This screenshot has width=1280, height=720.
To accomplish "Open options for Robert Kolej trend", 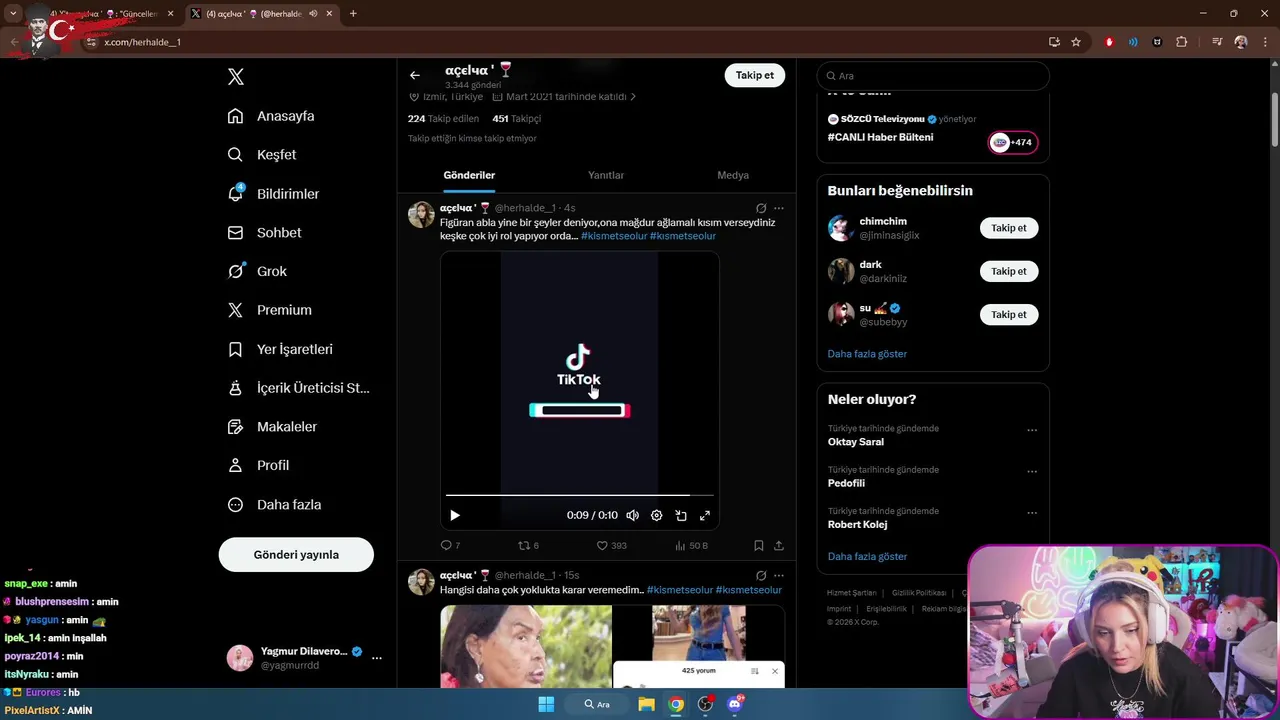I will click(x=1032, y=513).
